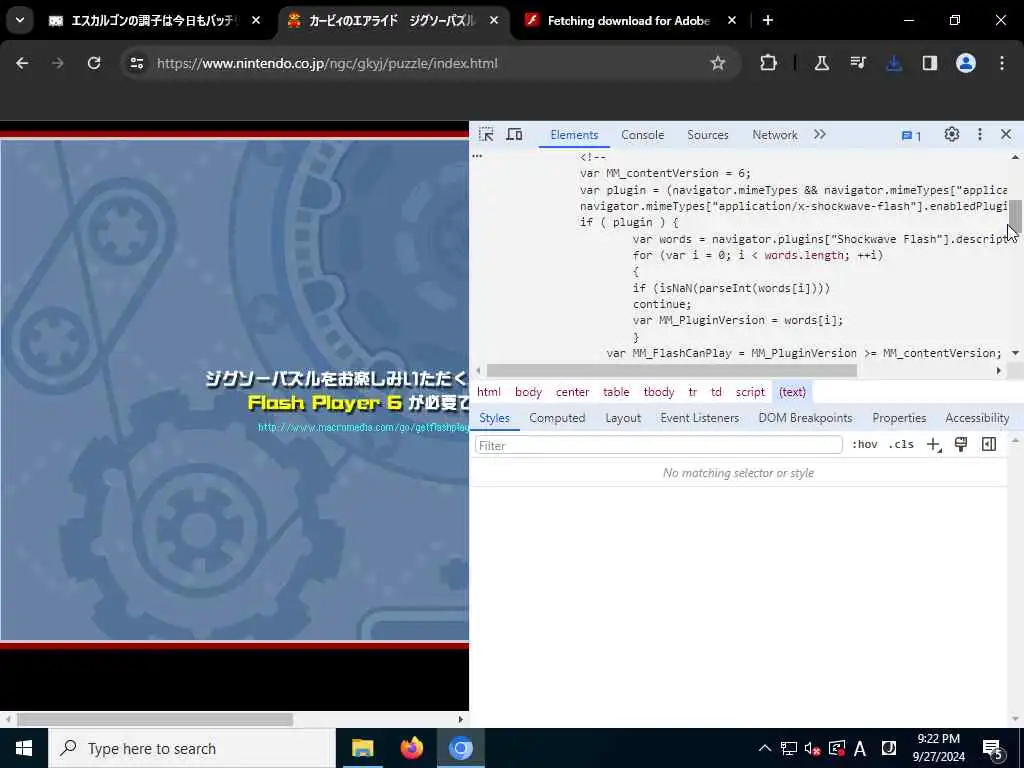This screenshot has width=1024, height=768.
Task: Open the issues counter badge
Action: 911,136
